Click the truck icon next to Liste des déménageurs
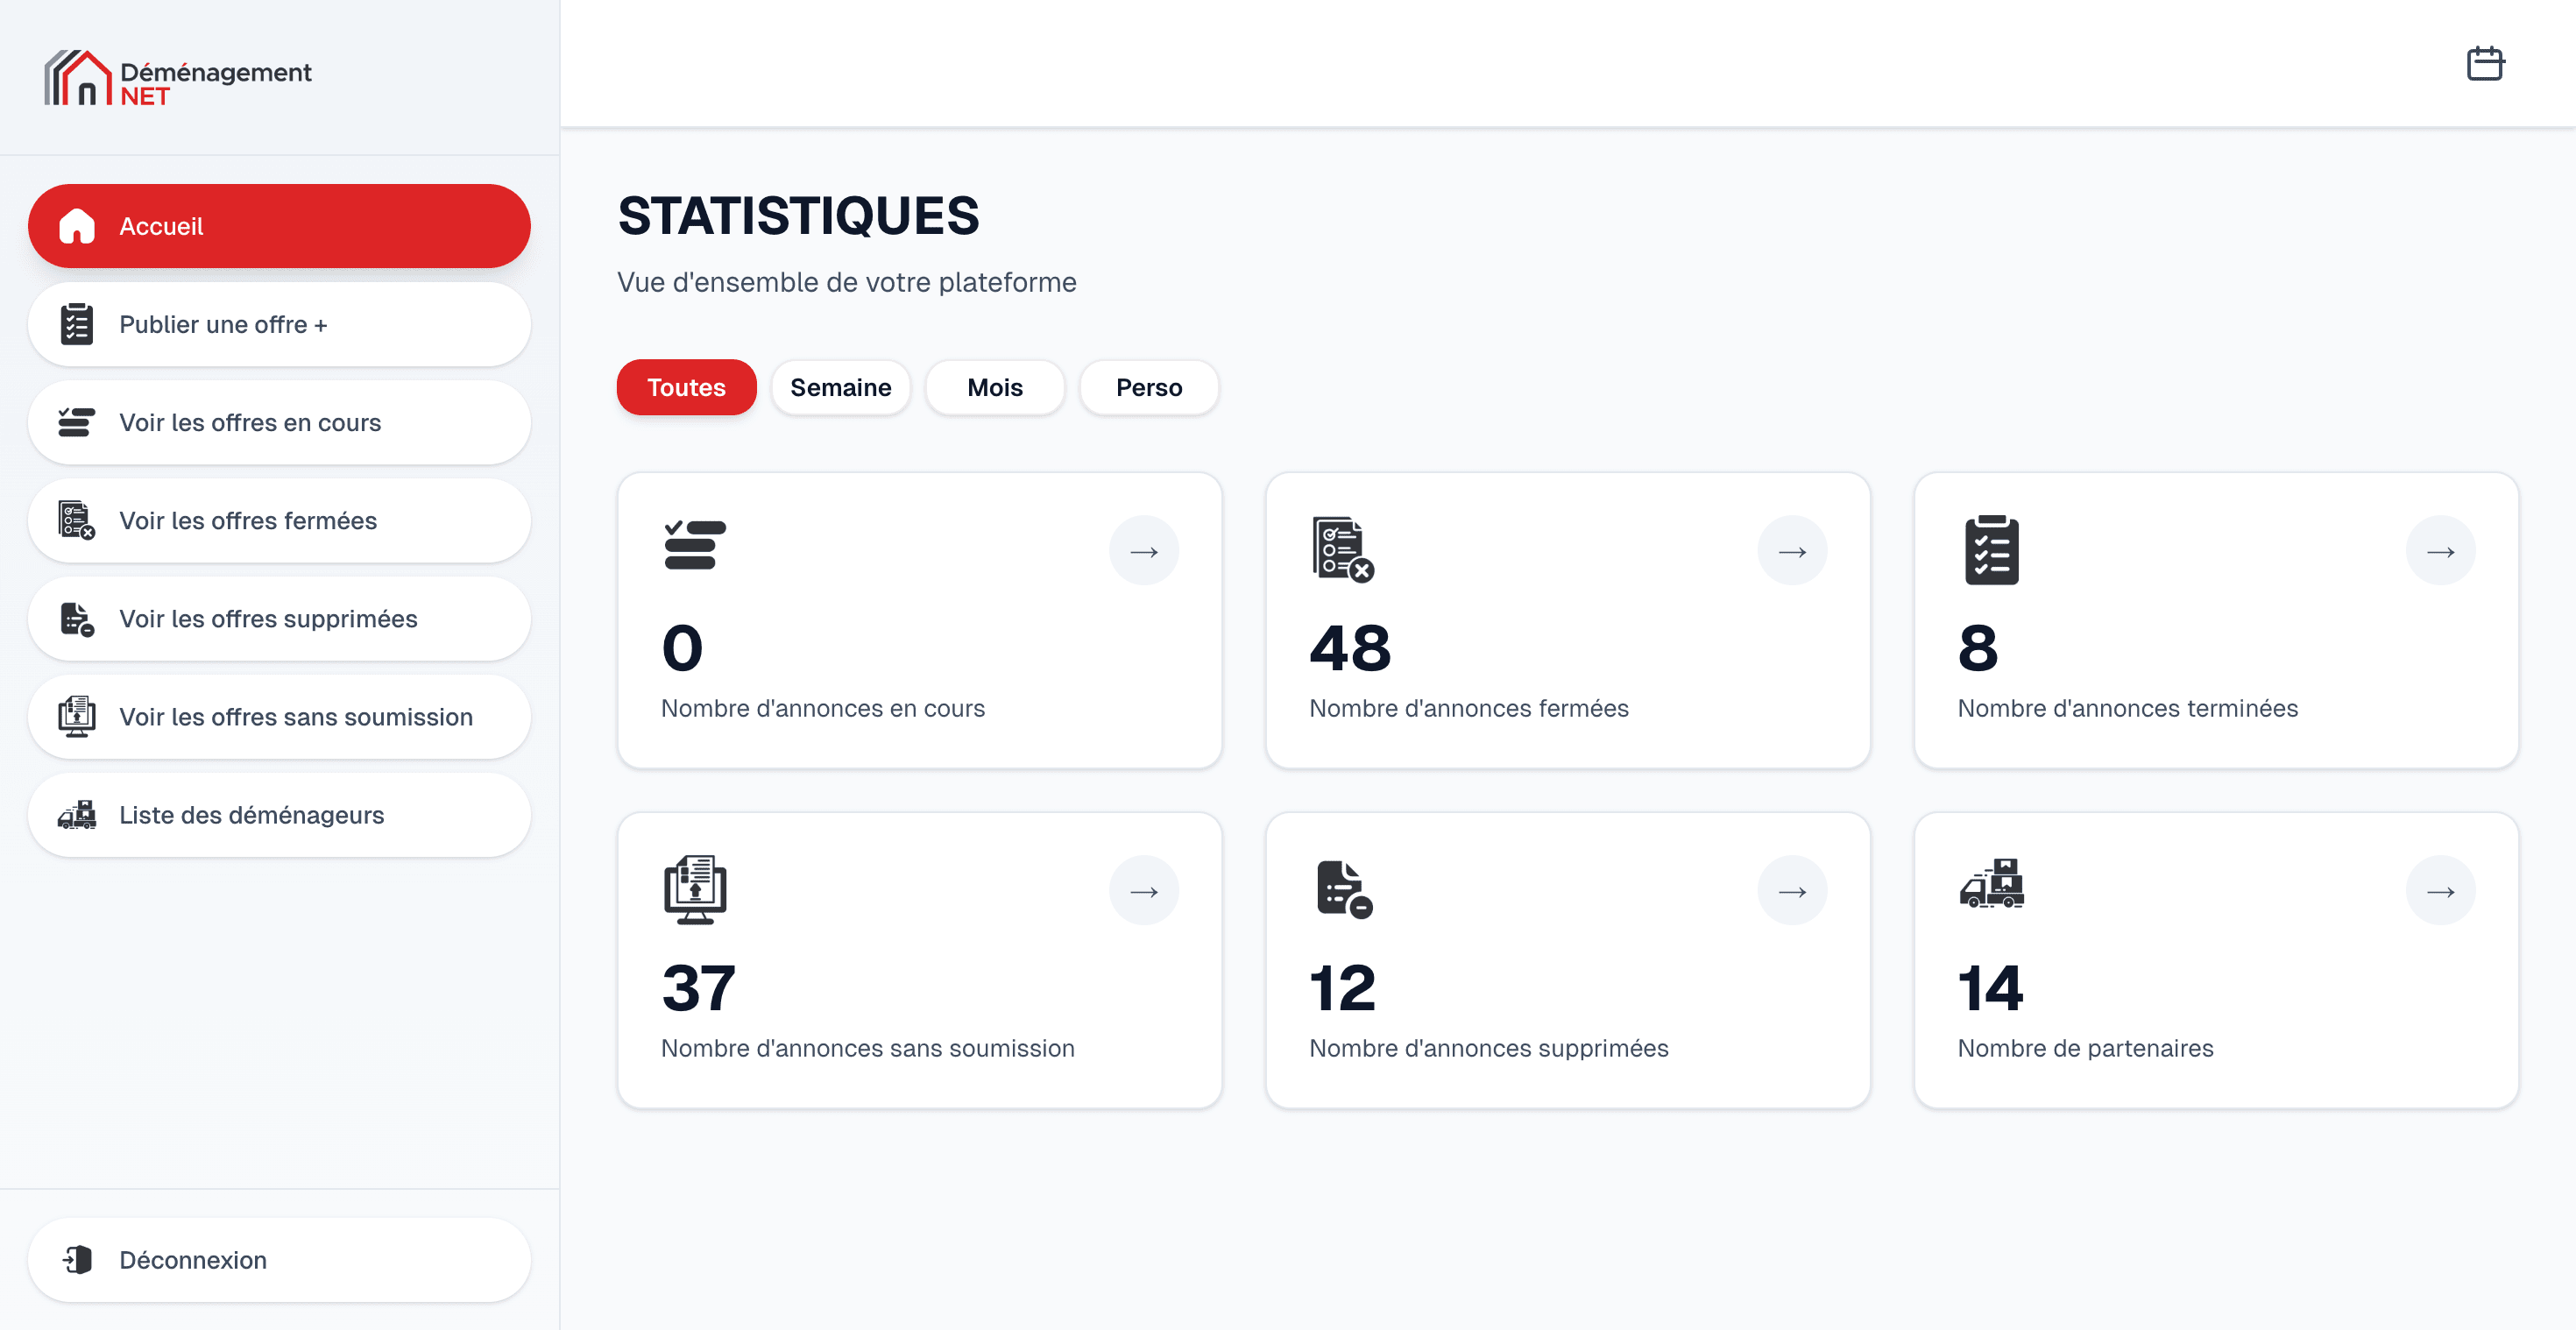The width and height of the screenshot is (2576, 1330). tap(77, 815)
